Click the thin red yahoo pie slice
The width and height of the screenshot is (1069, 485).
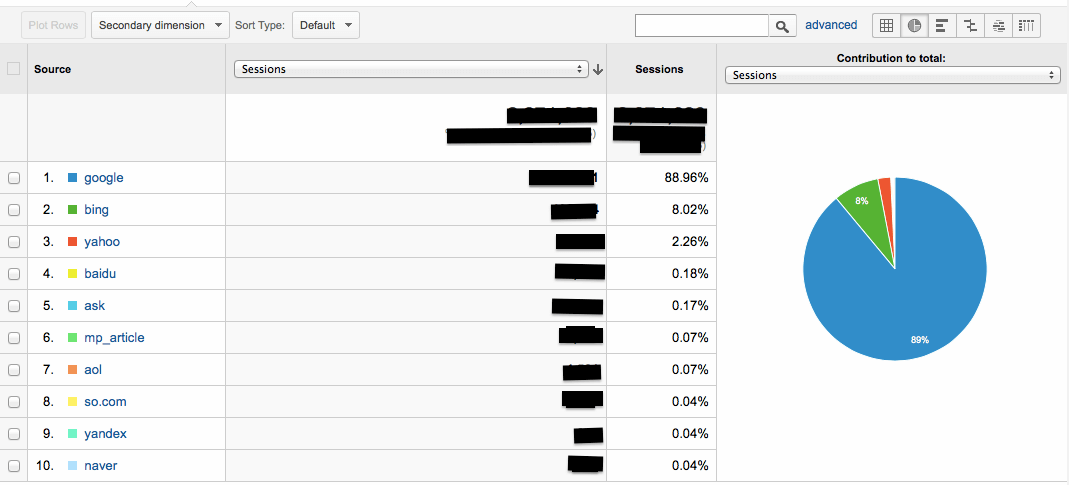886,205
